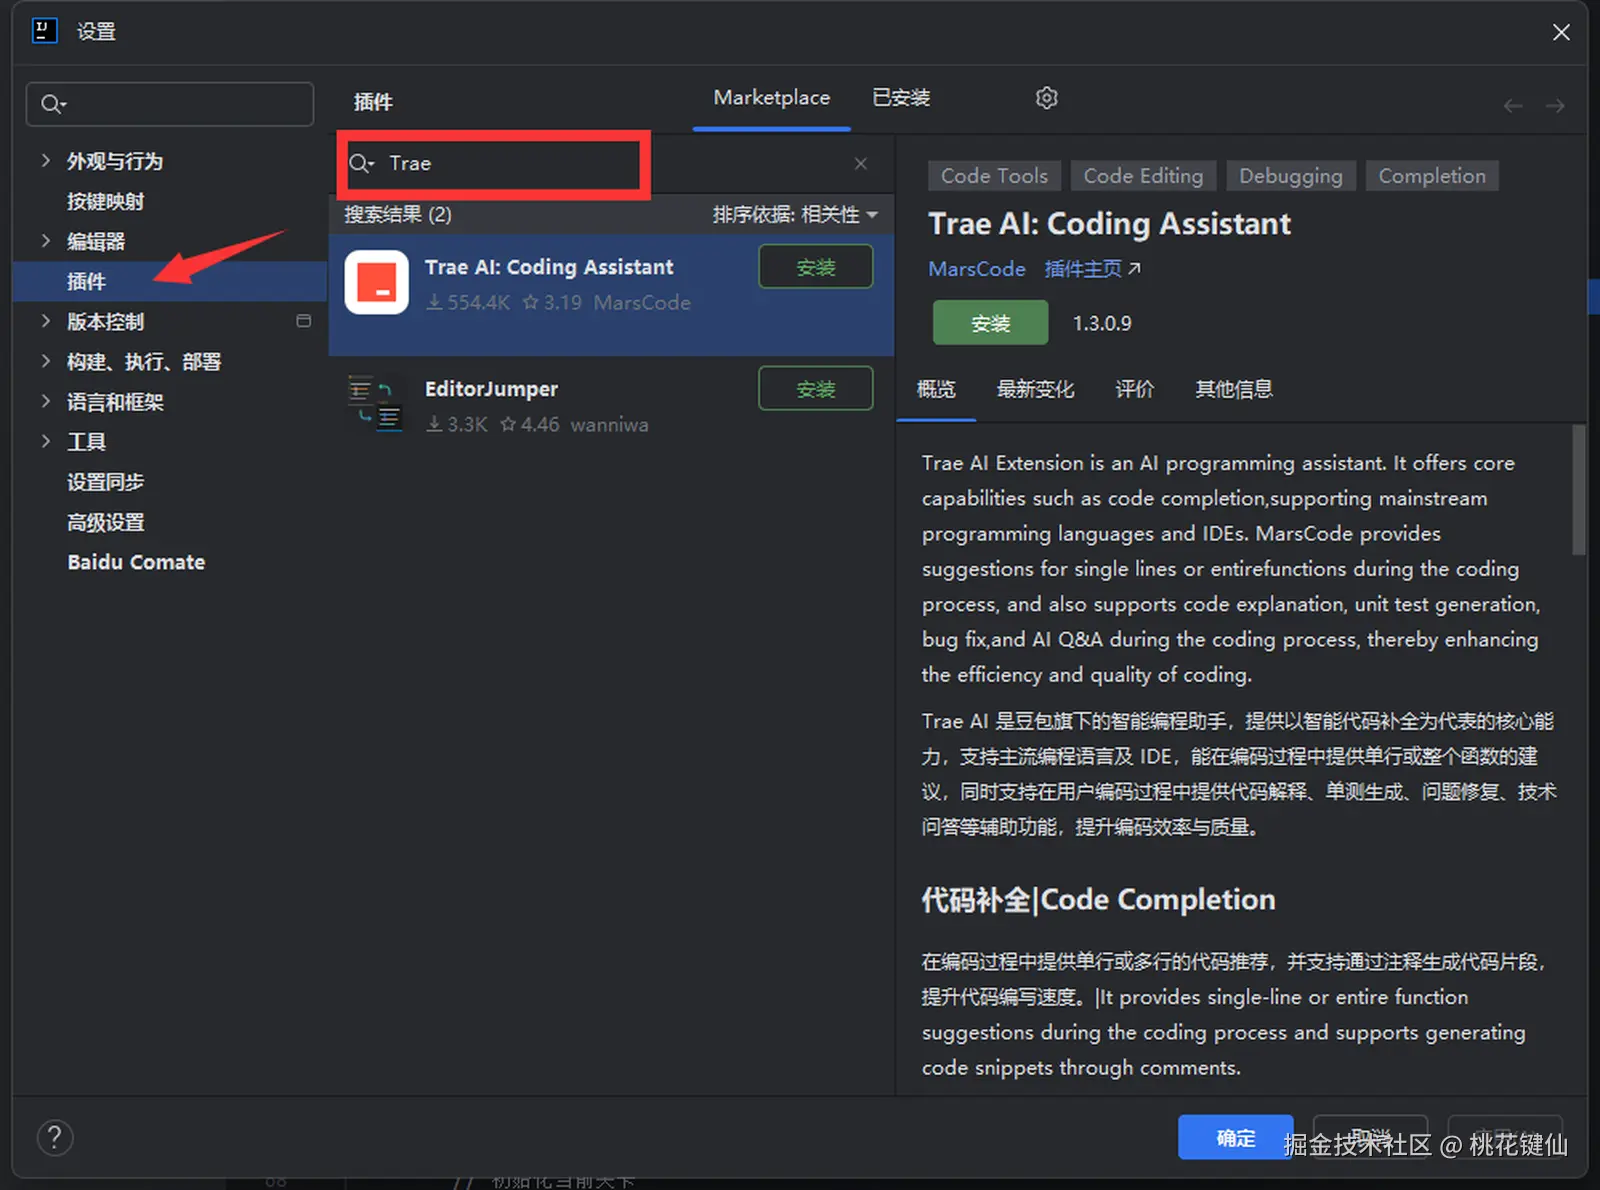Expand the 外观与行为 tree node
This screenshot has height=1190, width=1600.
[x=45, y=160]
